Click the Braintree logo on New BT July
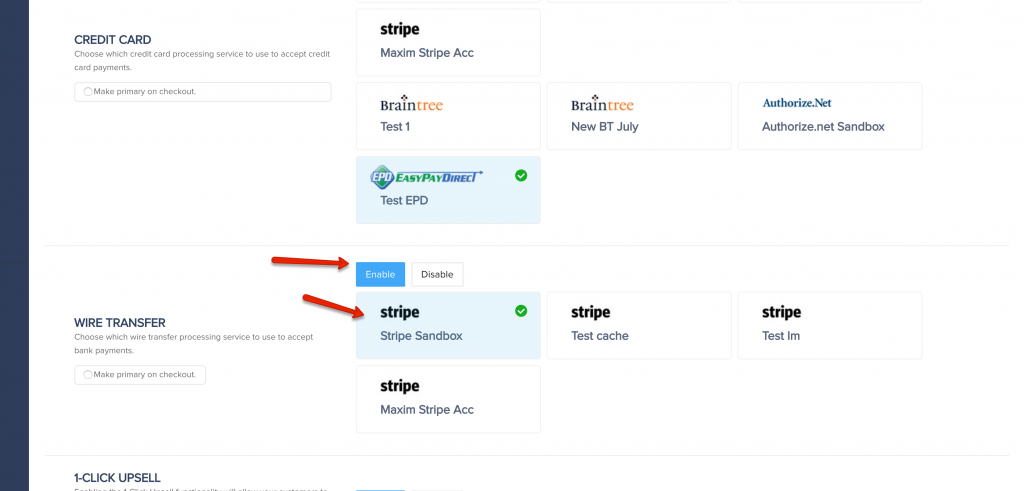The image size is (1024, 491). (x=602, y=104)
